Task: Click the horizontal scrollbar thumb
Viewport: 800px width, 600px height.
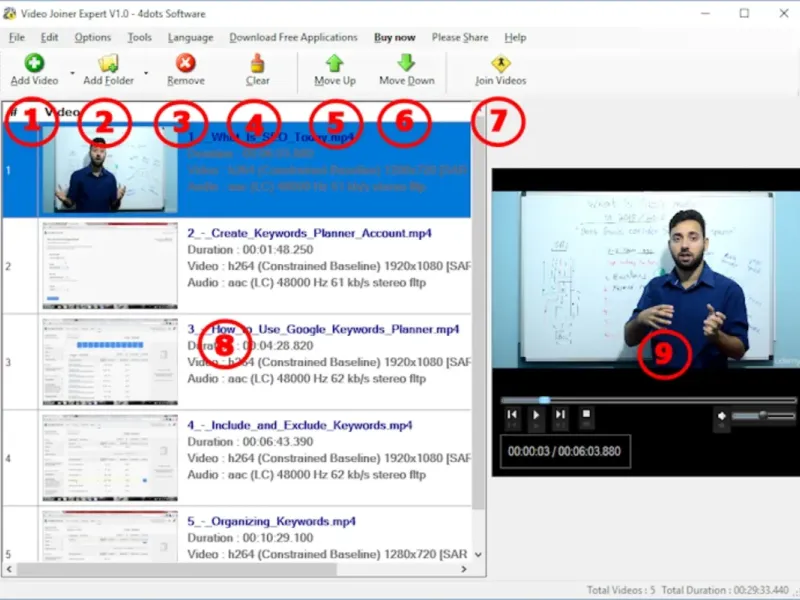Action: point(177,569)
